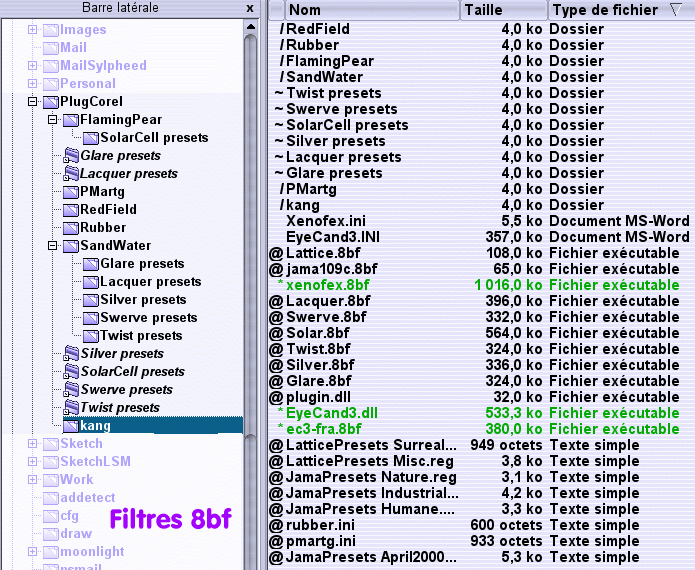This screenshot has width=695, height=570.
Task: Select the Lattice.8bf file
Action: tap(481, 253)
